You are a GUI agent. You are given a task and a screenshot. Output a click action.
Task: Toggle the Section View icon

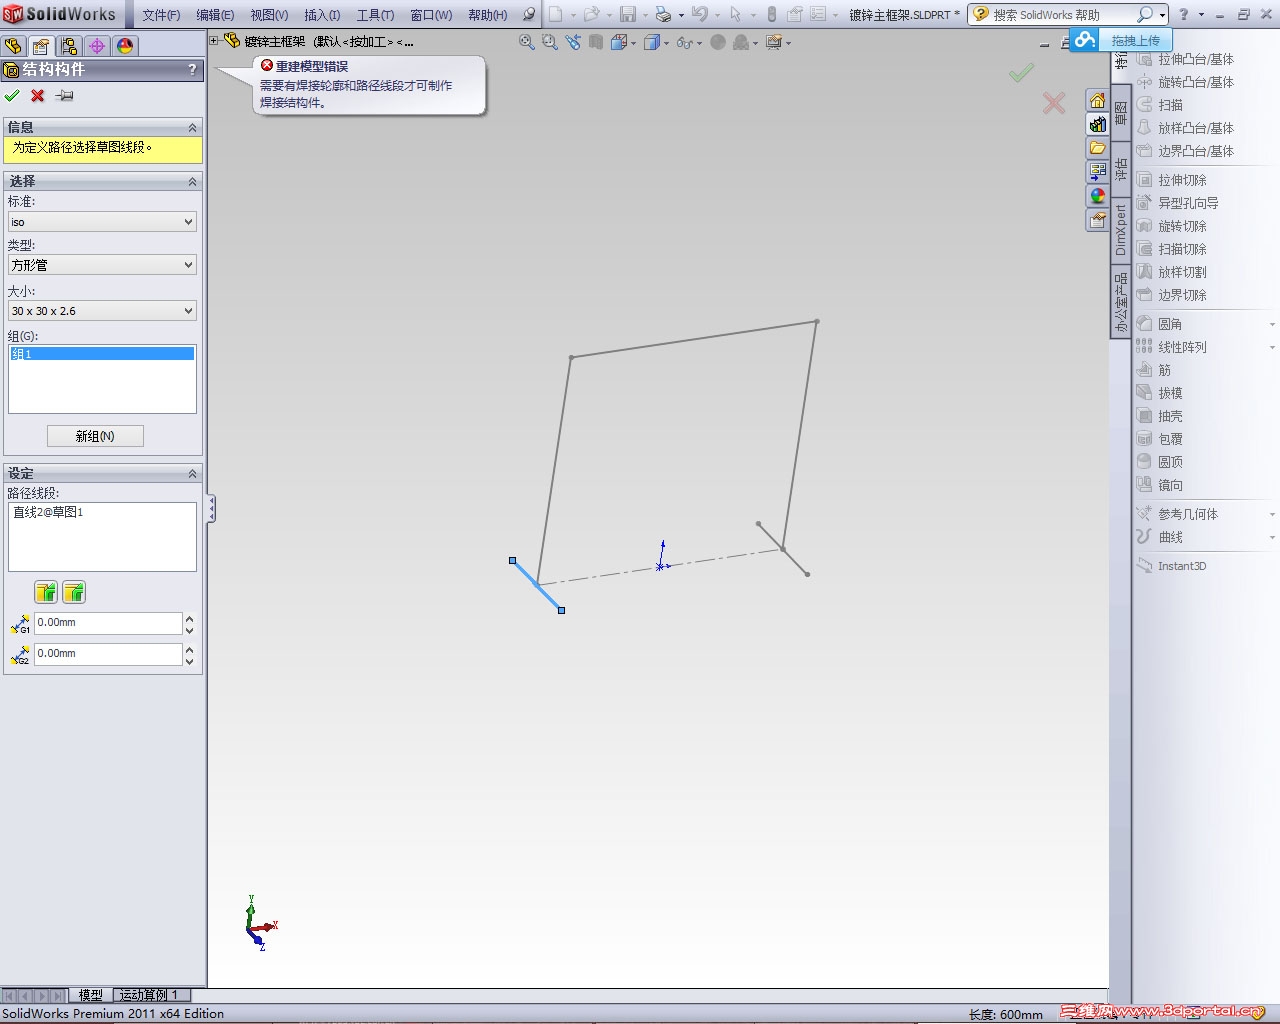tap(596, 42)
